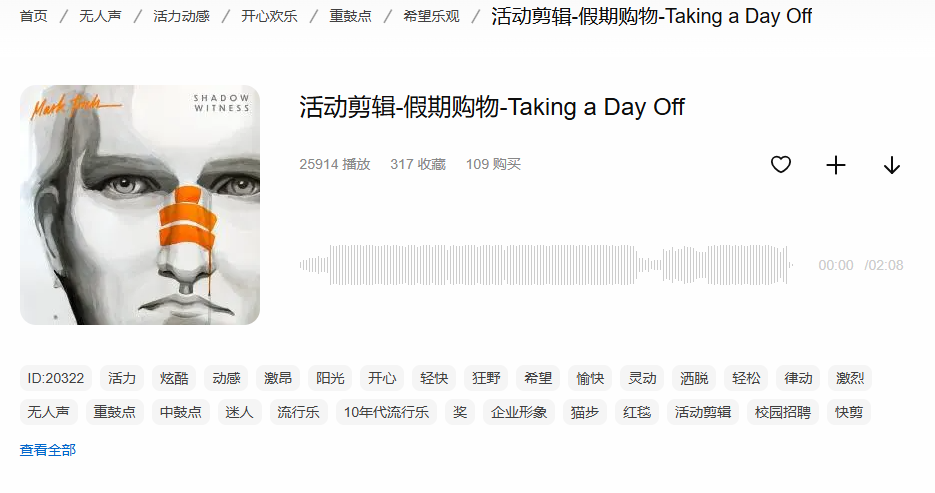The image size is (935, 493).
Task: Seek within the audio waveform
Action: pos(546,265)
